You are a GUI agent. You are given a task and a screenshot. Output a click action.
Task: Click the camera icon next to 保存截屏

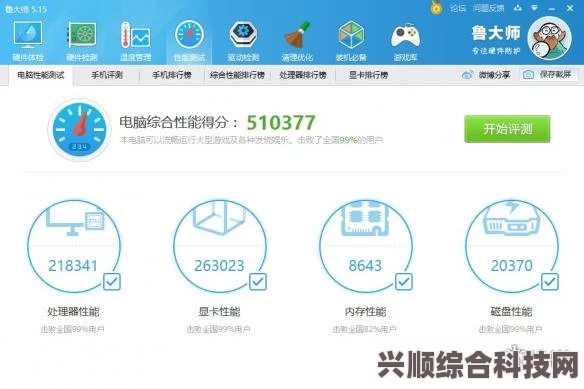click(528, 75)
